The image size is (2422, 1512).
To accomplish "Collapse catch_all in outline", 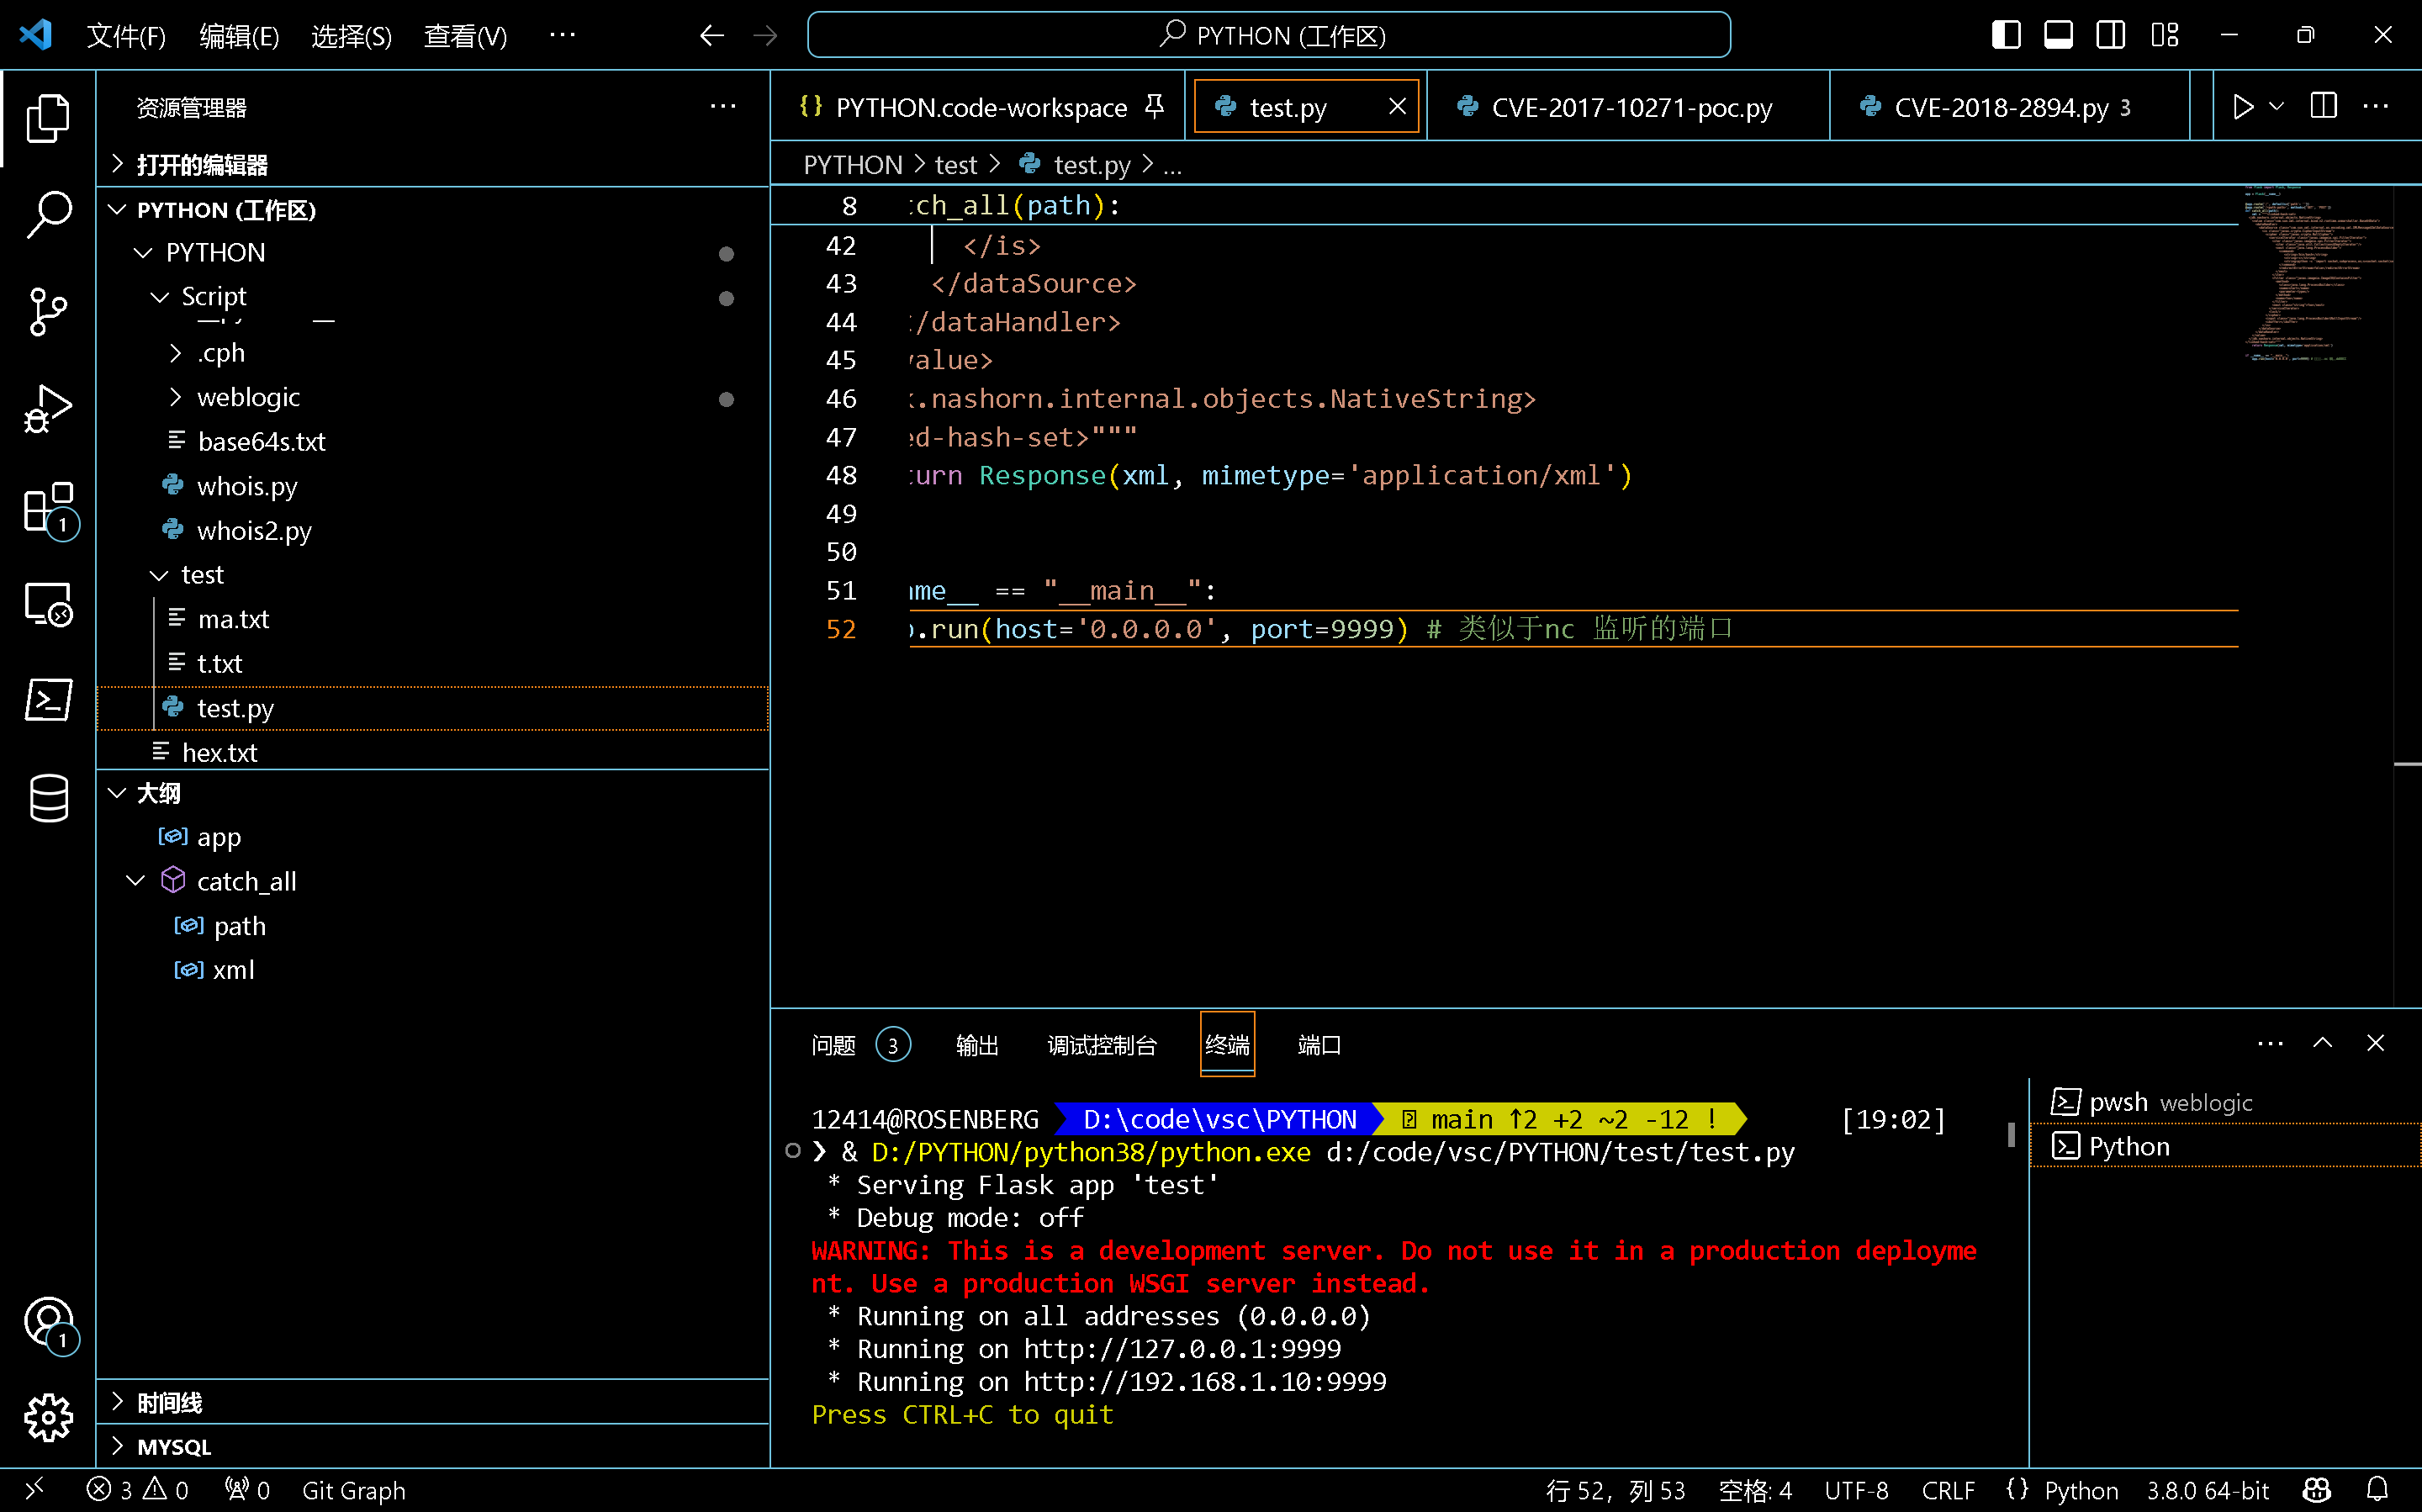I will click(135, 881).
